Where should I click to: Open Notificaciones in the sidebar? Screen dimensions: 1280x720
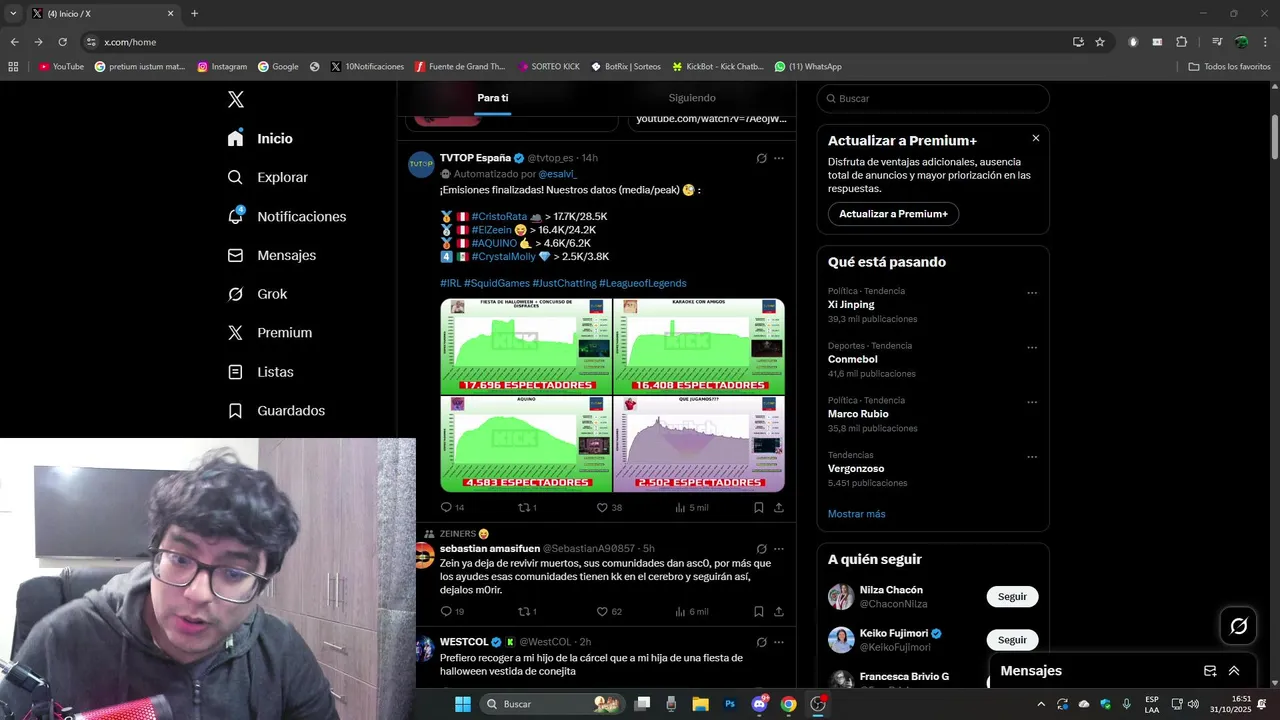[x=286, y=216]
